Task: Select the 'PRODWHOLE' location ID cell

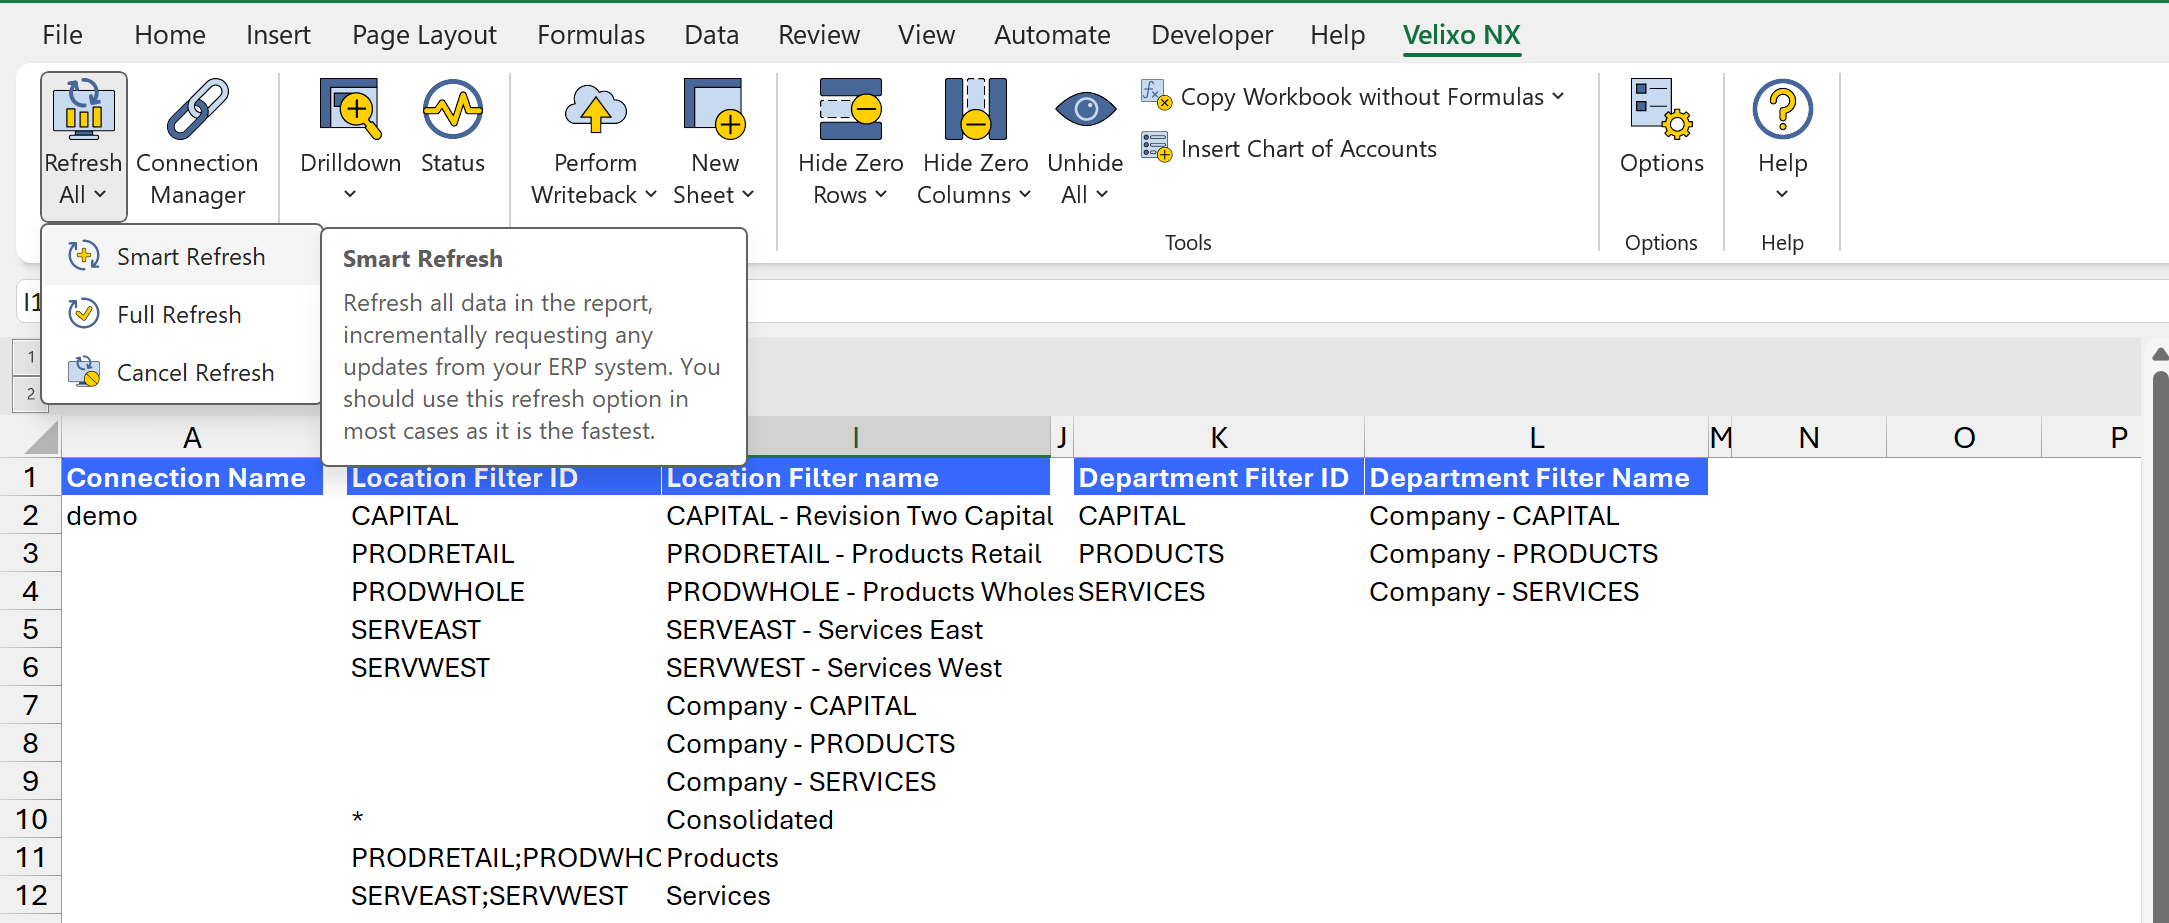Action: click(x=504, y=591)
